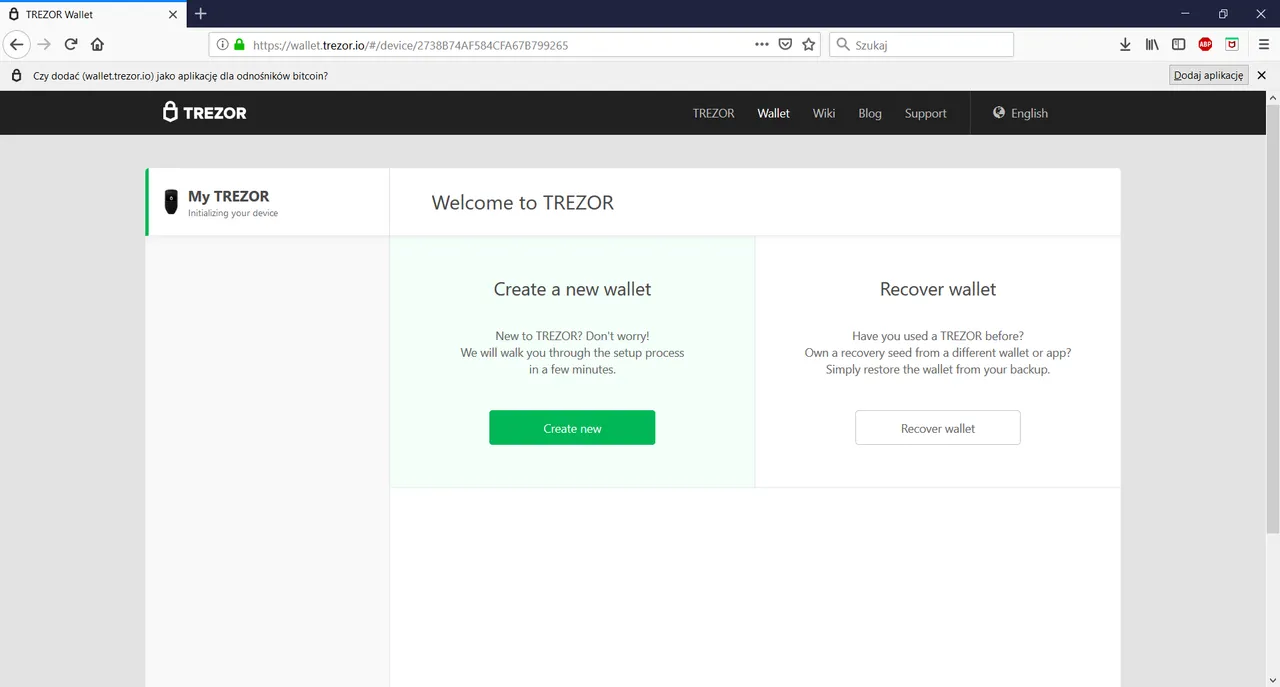This screenshot has width=1280, height=687.
Task: Open the Support page
Action: [925, 113]
